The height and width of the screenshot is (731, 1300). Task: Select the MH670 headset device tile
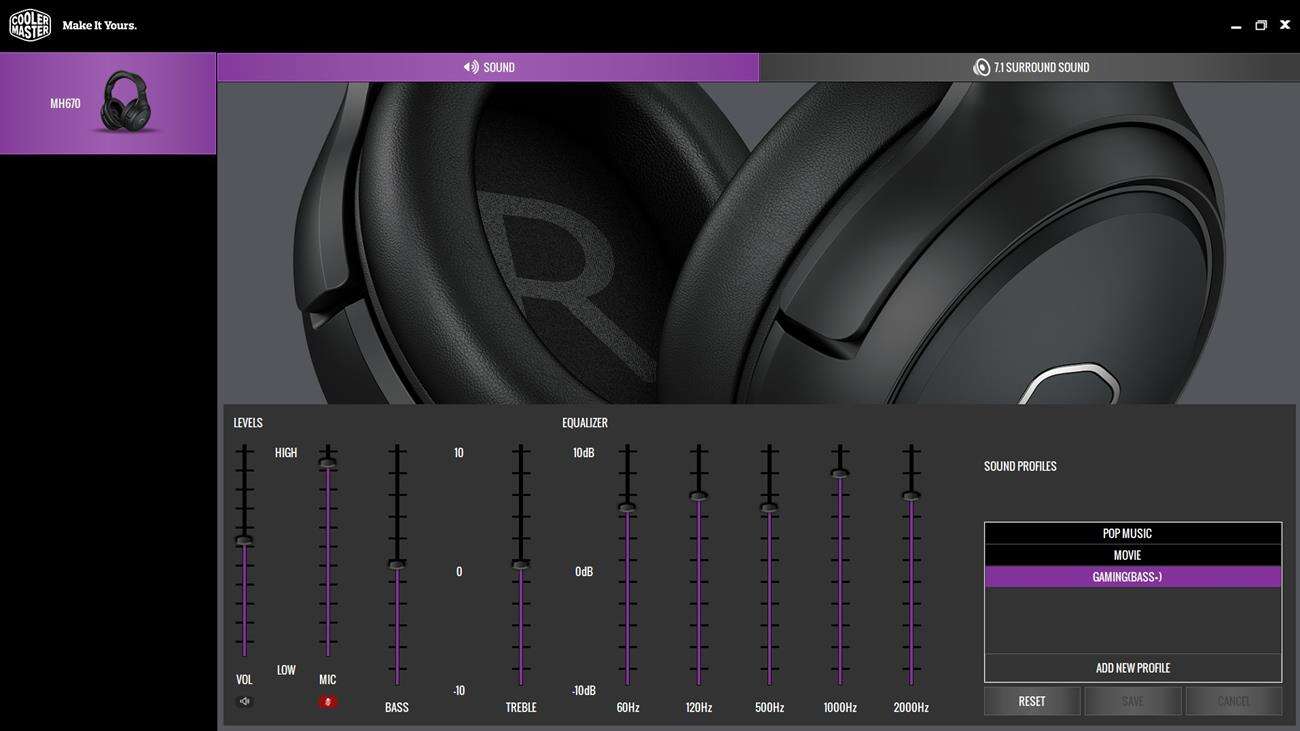point(108,103)
